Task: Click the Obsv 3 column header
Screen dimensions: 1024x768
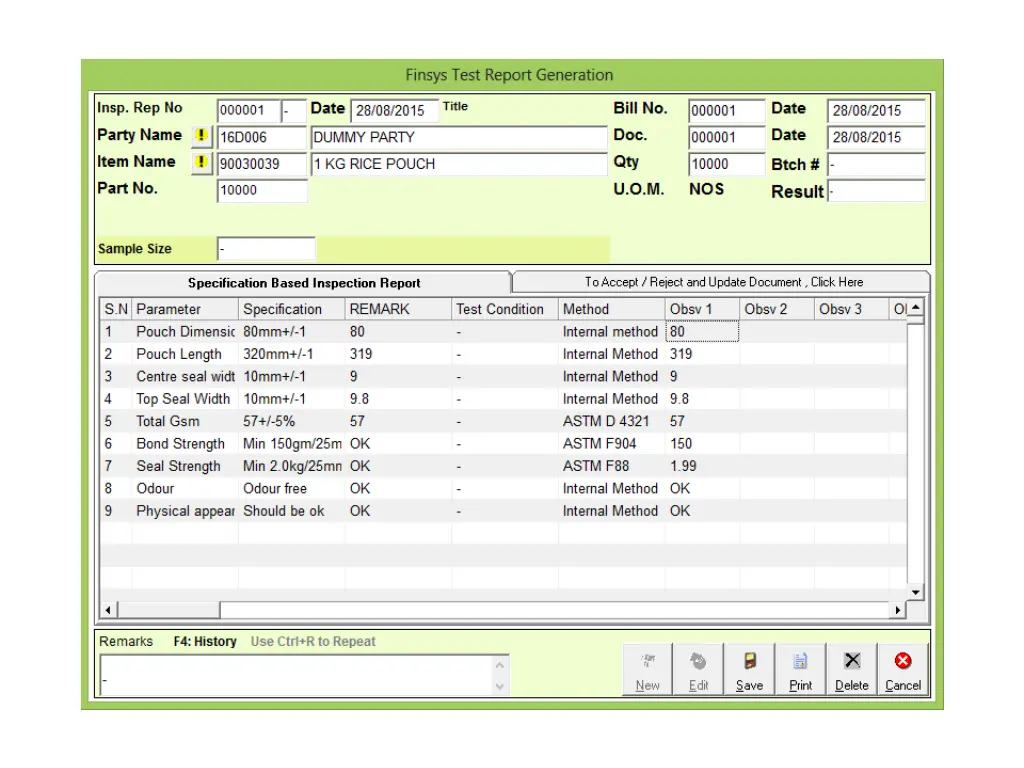Action: 852,309
